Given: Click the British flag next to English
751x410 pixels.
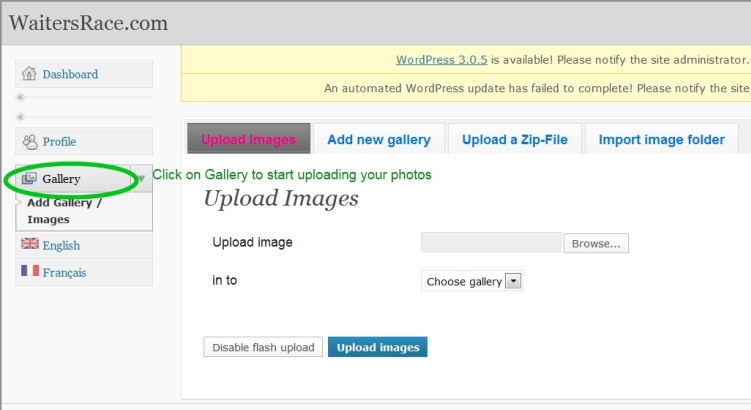Looking at the screenshot, I should click(x=29, y=244).
